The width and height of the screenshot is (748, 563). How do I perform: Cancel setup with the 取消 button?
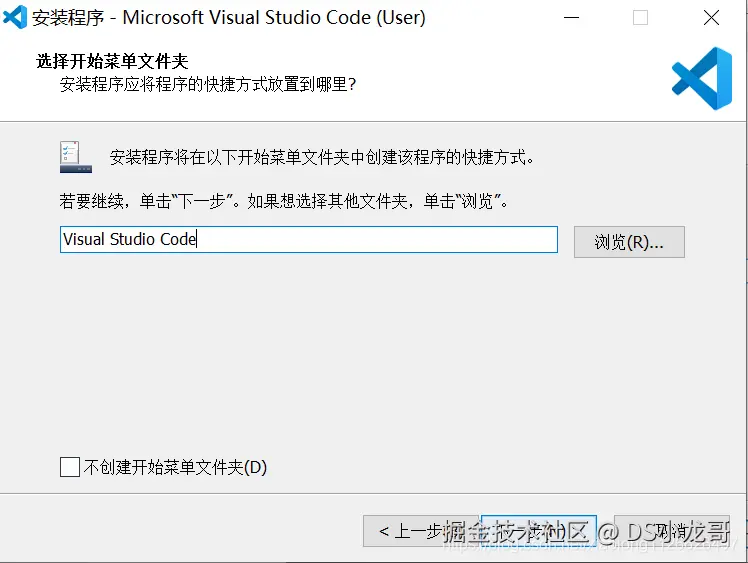tap(671, 531)
